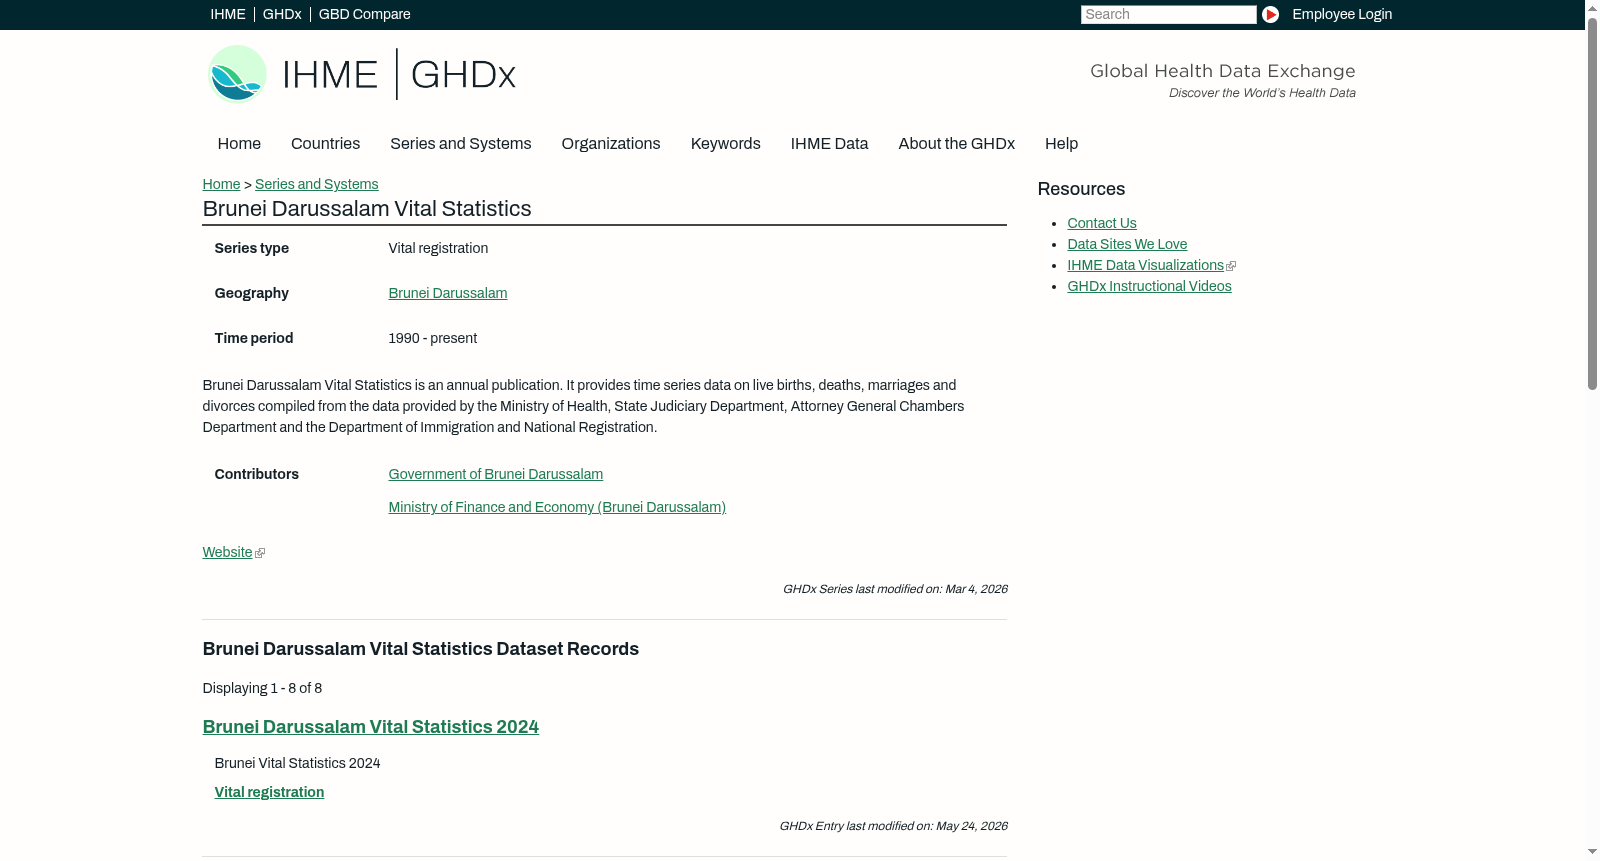The width and height of the screenshot is (1600, 861).
Task: Click the Contributors label
Action: [x=256, y=474]
